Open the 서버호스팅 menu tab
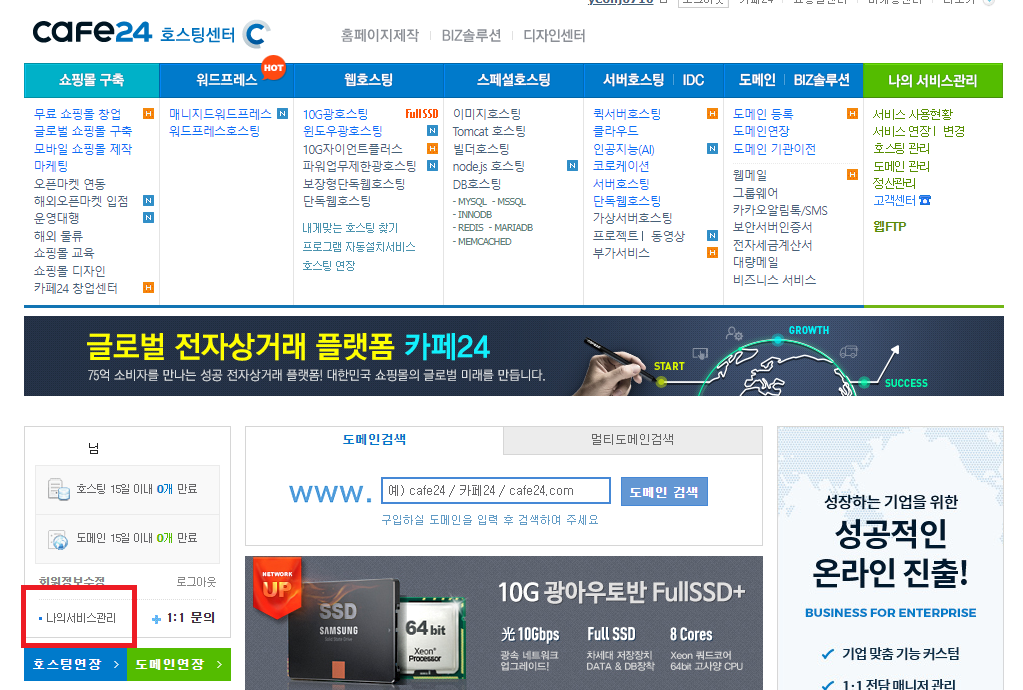1023x690 pixels. click(633, 80)
